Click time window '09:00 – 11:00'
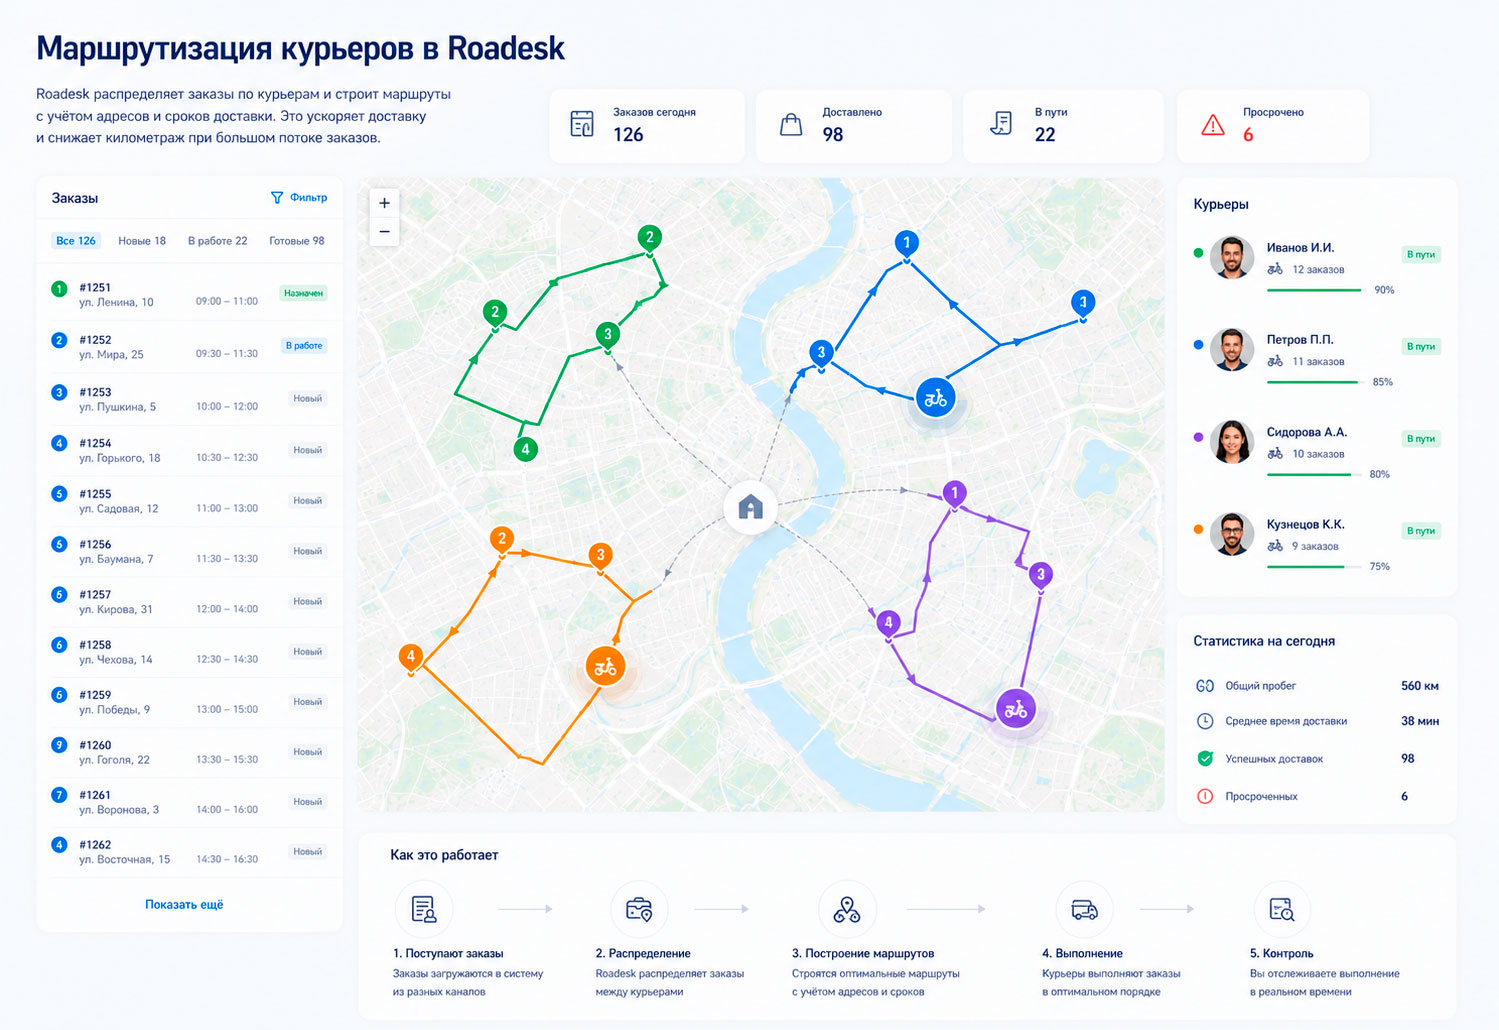The height and width of the screenshot is (1030, 1499). pyautogui.click(x=227, y=301)
